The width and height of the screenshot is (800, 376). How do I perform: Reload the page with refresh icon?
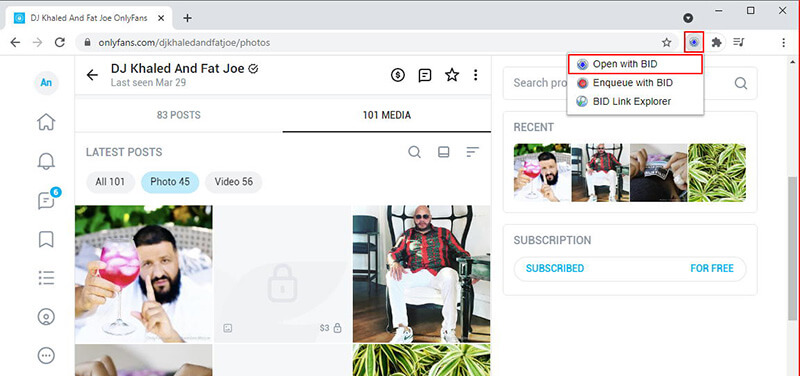tap(60, 42)
